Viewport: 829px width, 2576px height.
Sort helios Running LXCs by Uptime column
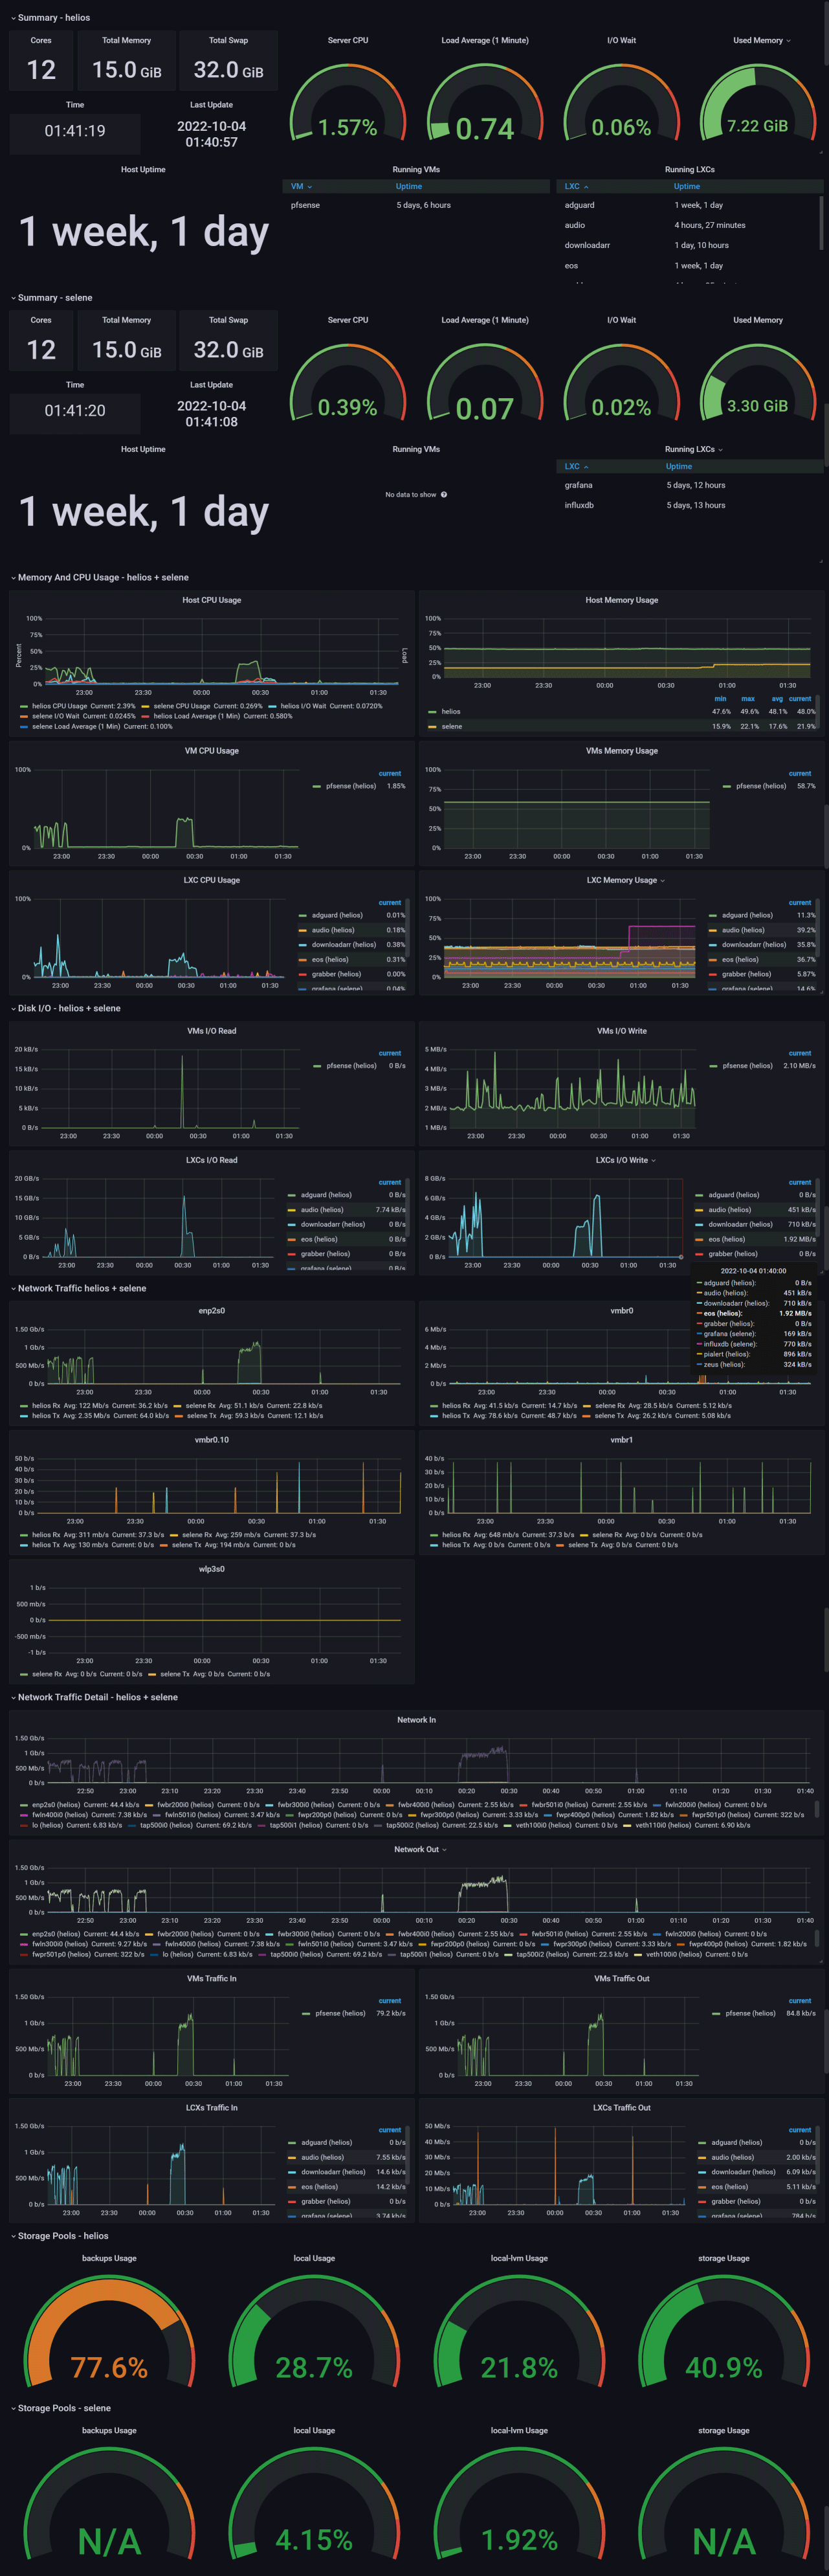tap(686, 186)
